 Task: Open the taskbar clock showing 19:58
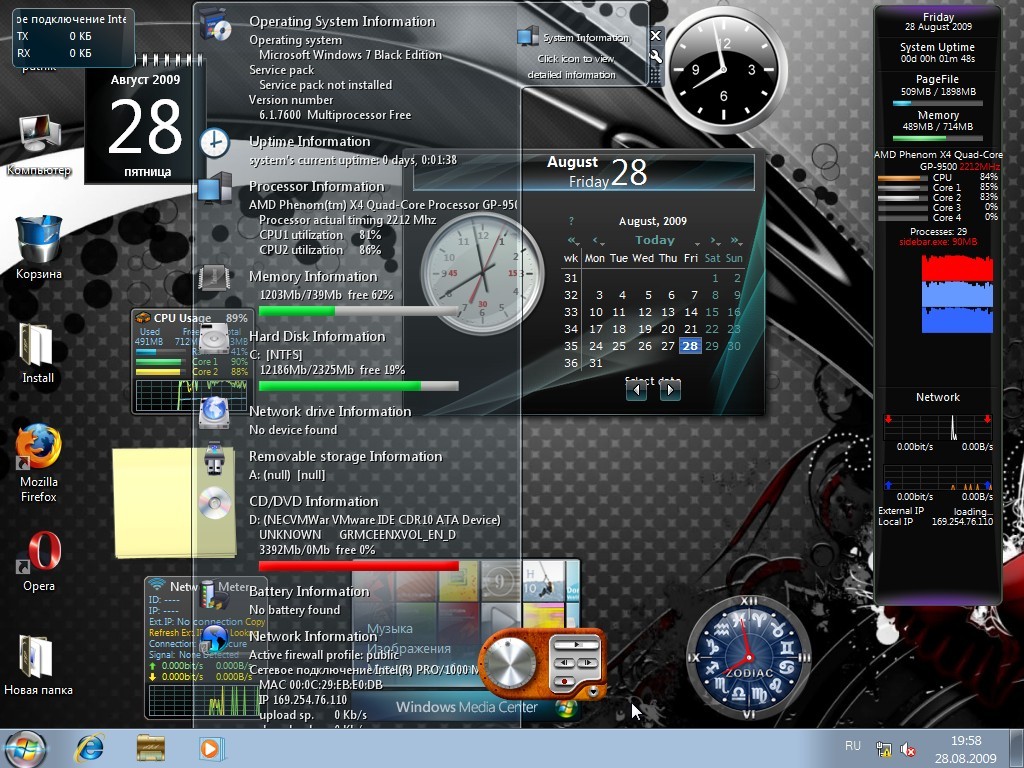tap(966, 750)
